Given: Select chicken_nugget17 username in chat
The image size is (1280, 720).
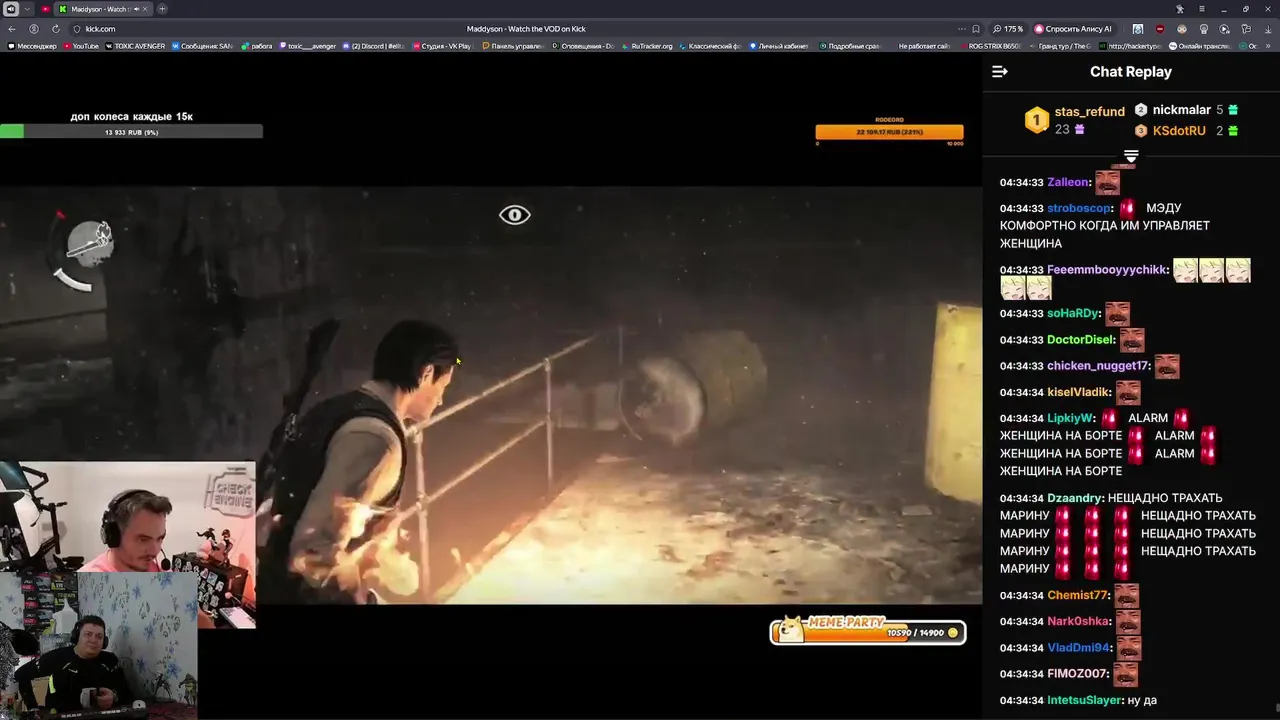Looking at the screenshot, I should click(1098, 366).
